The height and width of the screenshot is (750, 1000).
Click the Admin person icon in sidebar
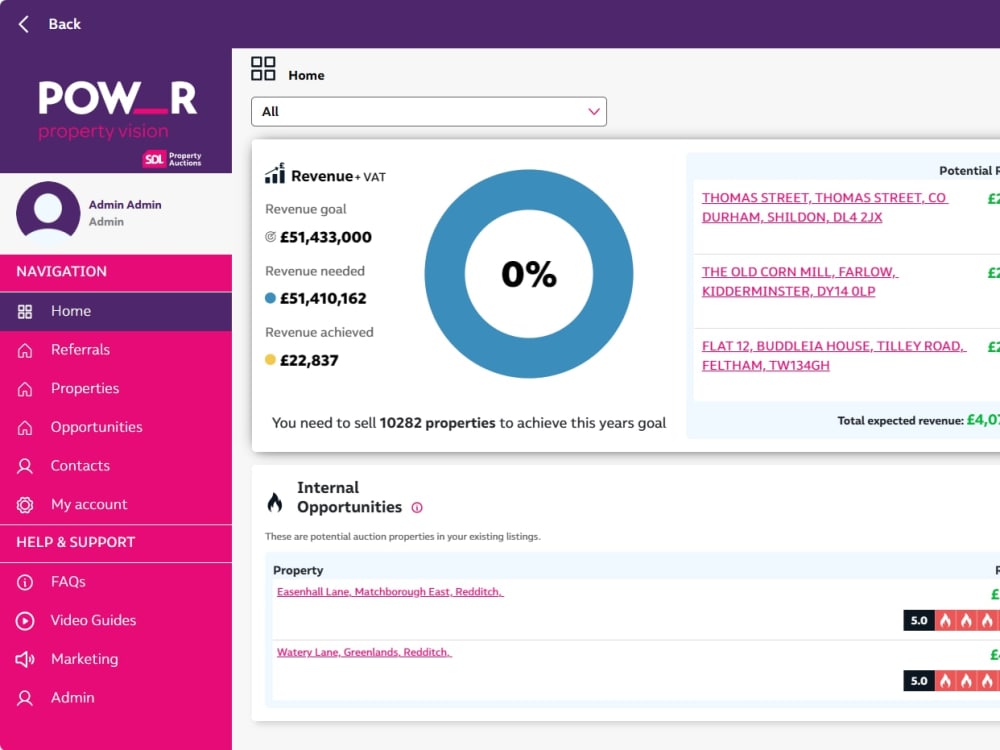click(x=25, y=698)
